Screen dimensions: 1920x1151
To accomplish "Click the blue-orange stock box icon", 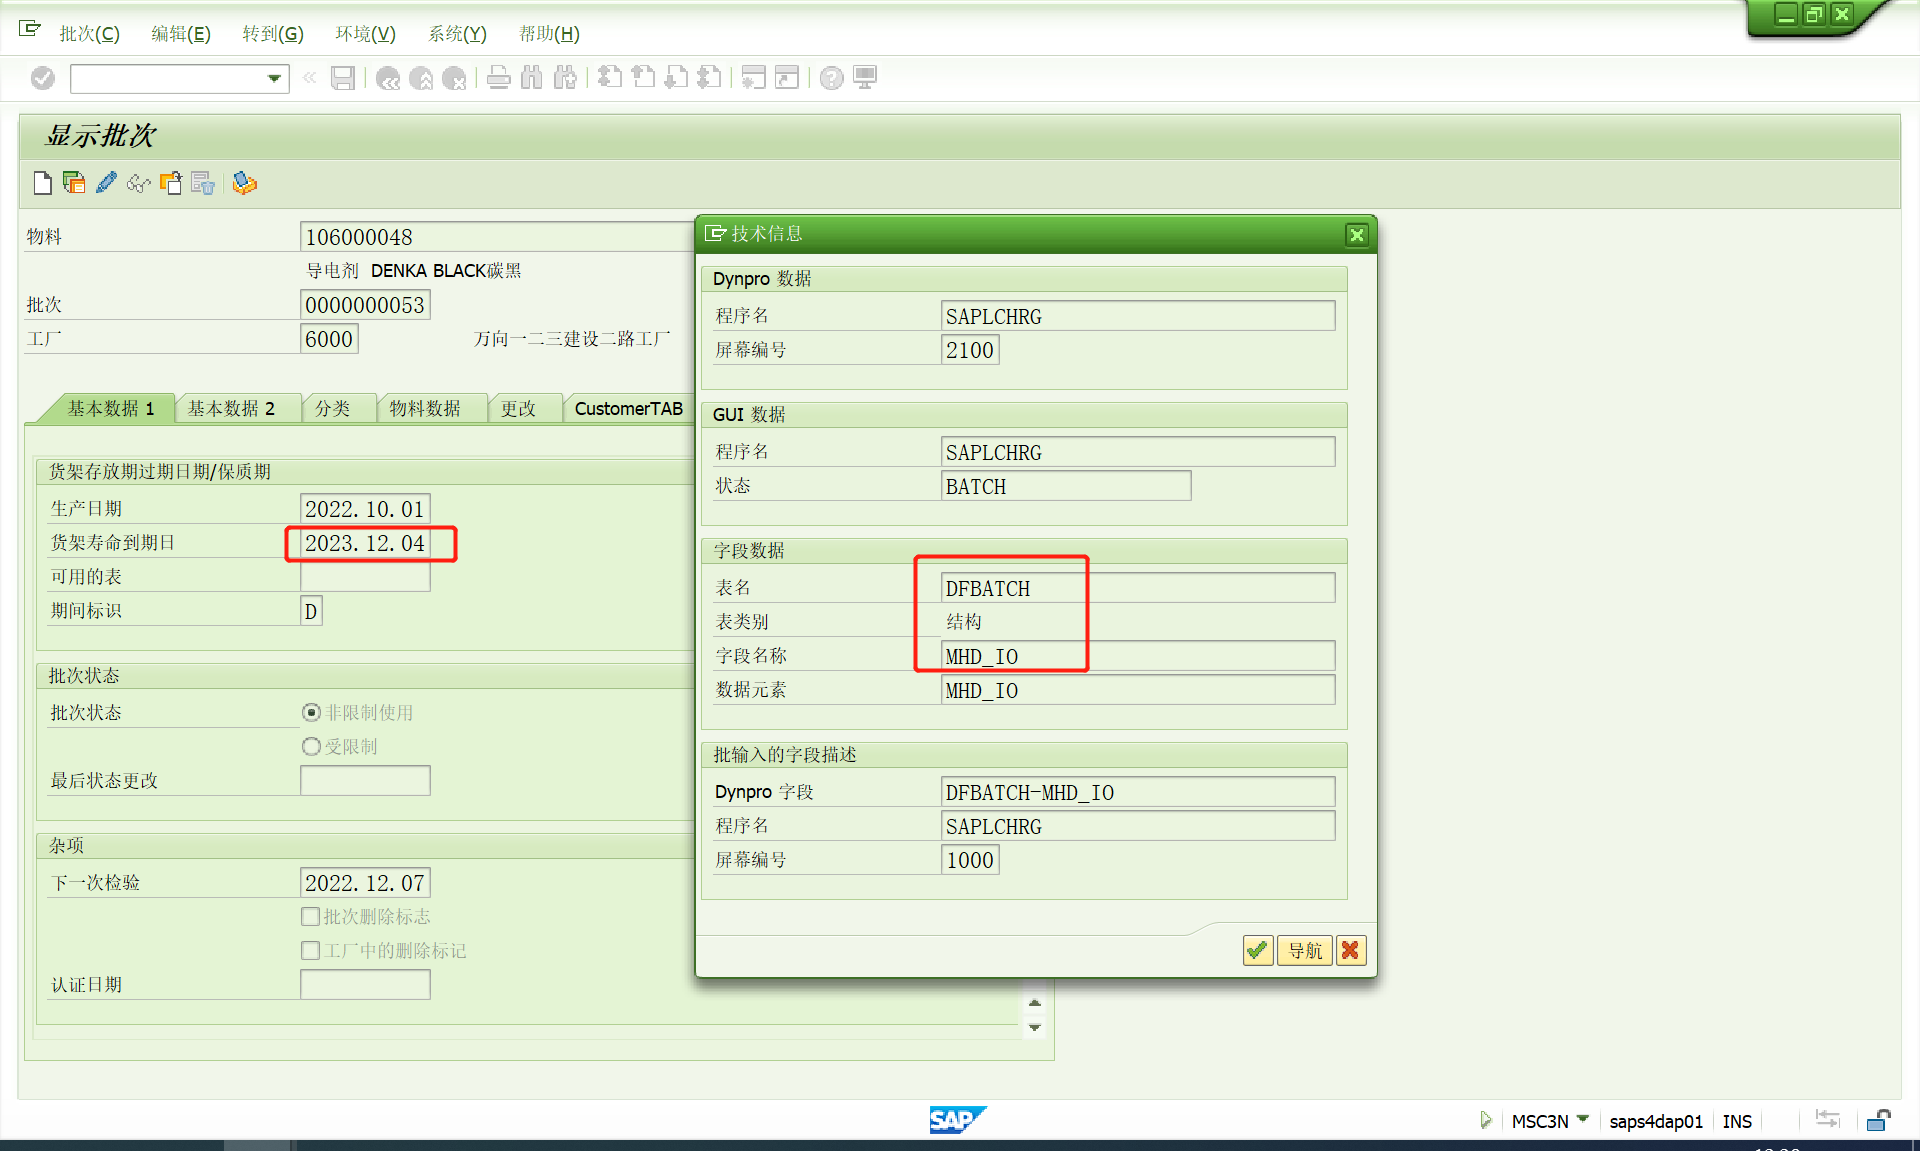I will point(245,183).
